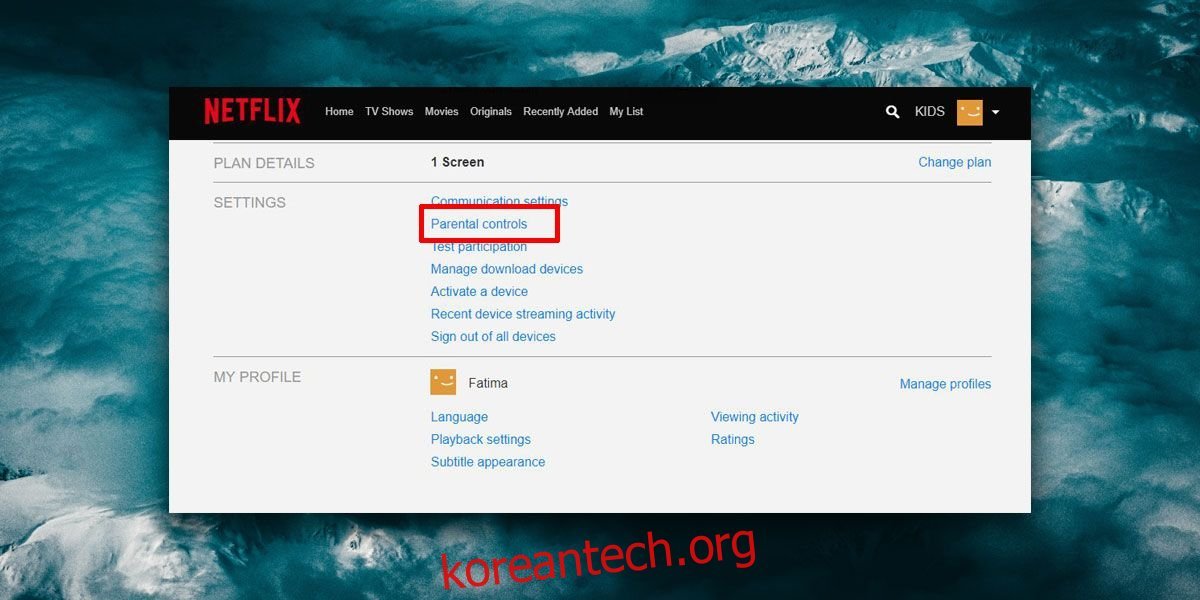Open Recently Added section

click(561, 112)
